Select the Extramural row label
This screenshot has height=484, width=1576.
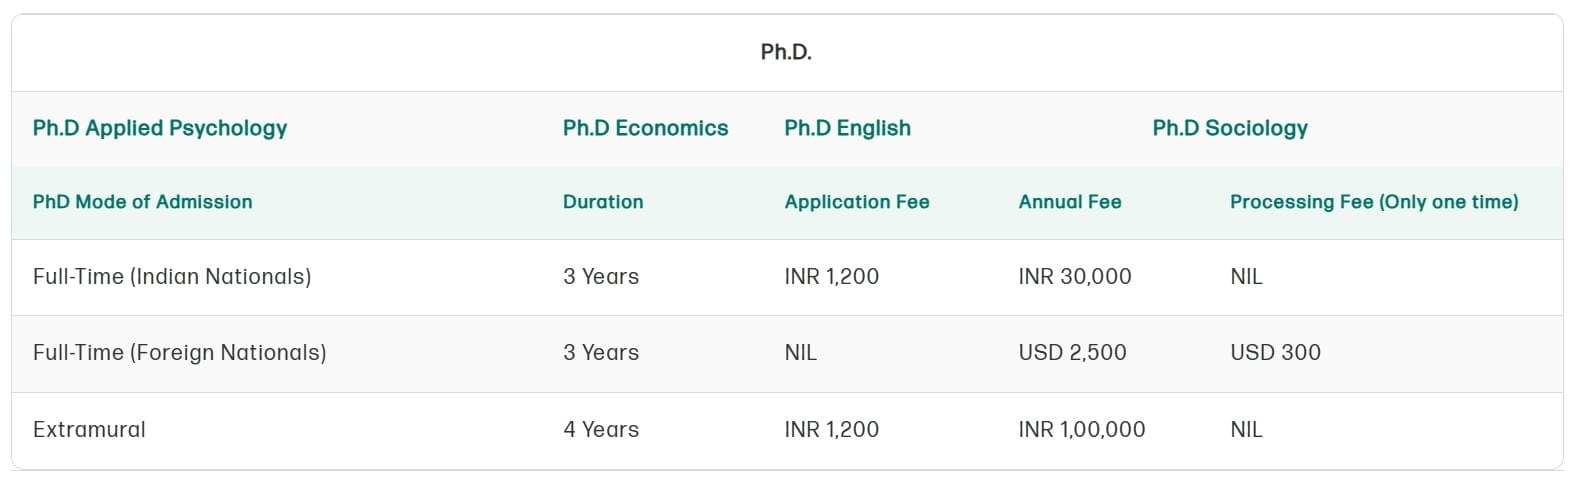pyautogui.click(x=89, y=430)
